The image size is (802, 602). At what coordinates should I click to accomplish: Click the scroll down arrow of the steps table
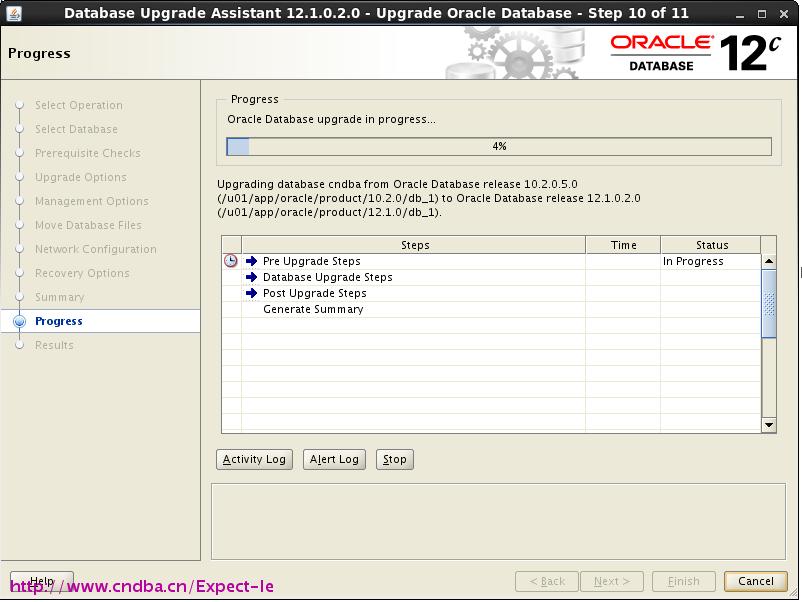point(769,425)
